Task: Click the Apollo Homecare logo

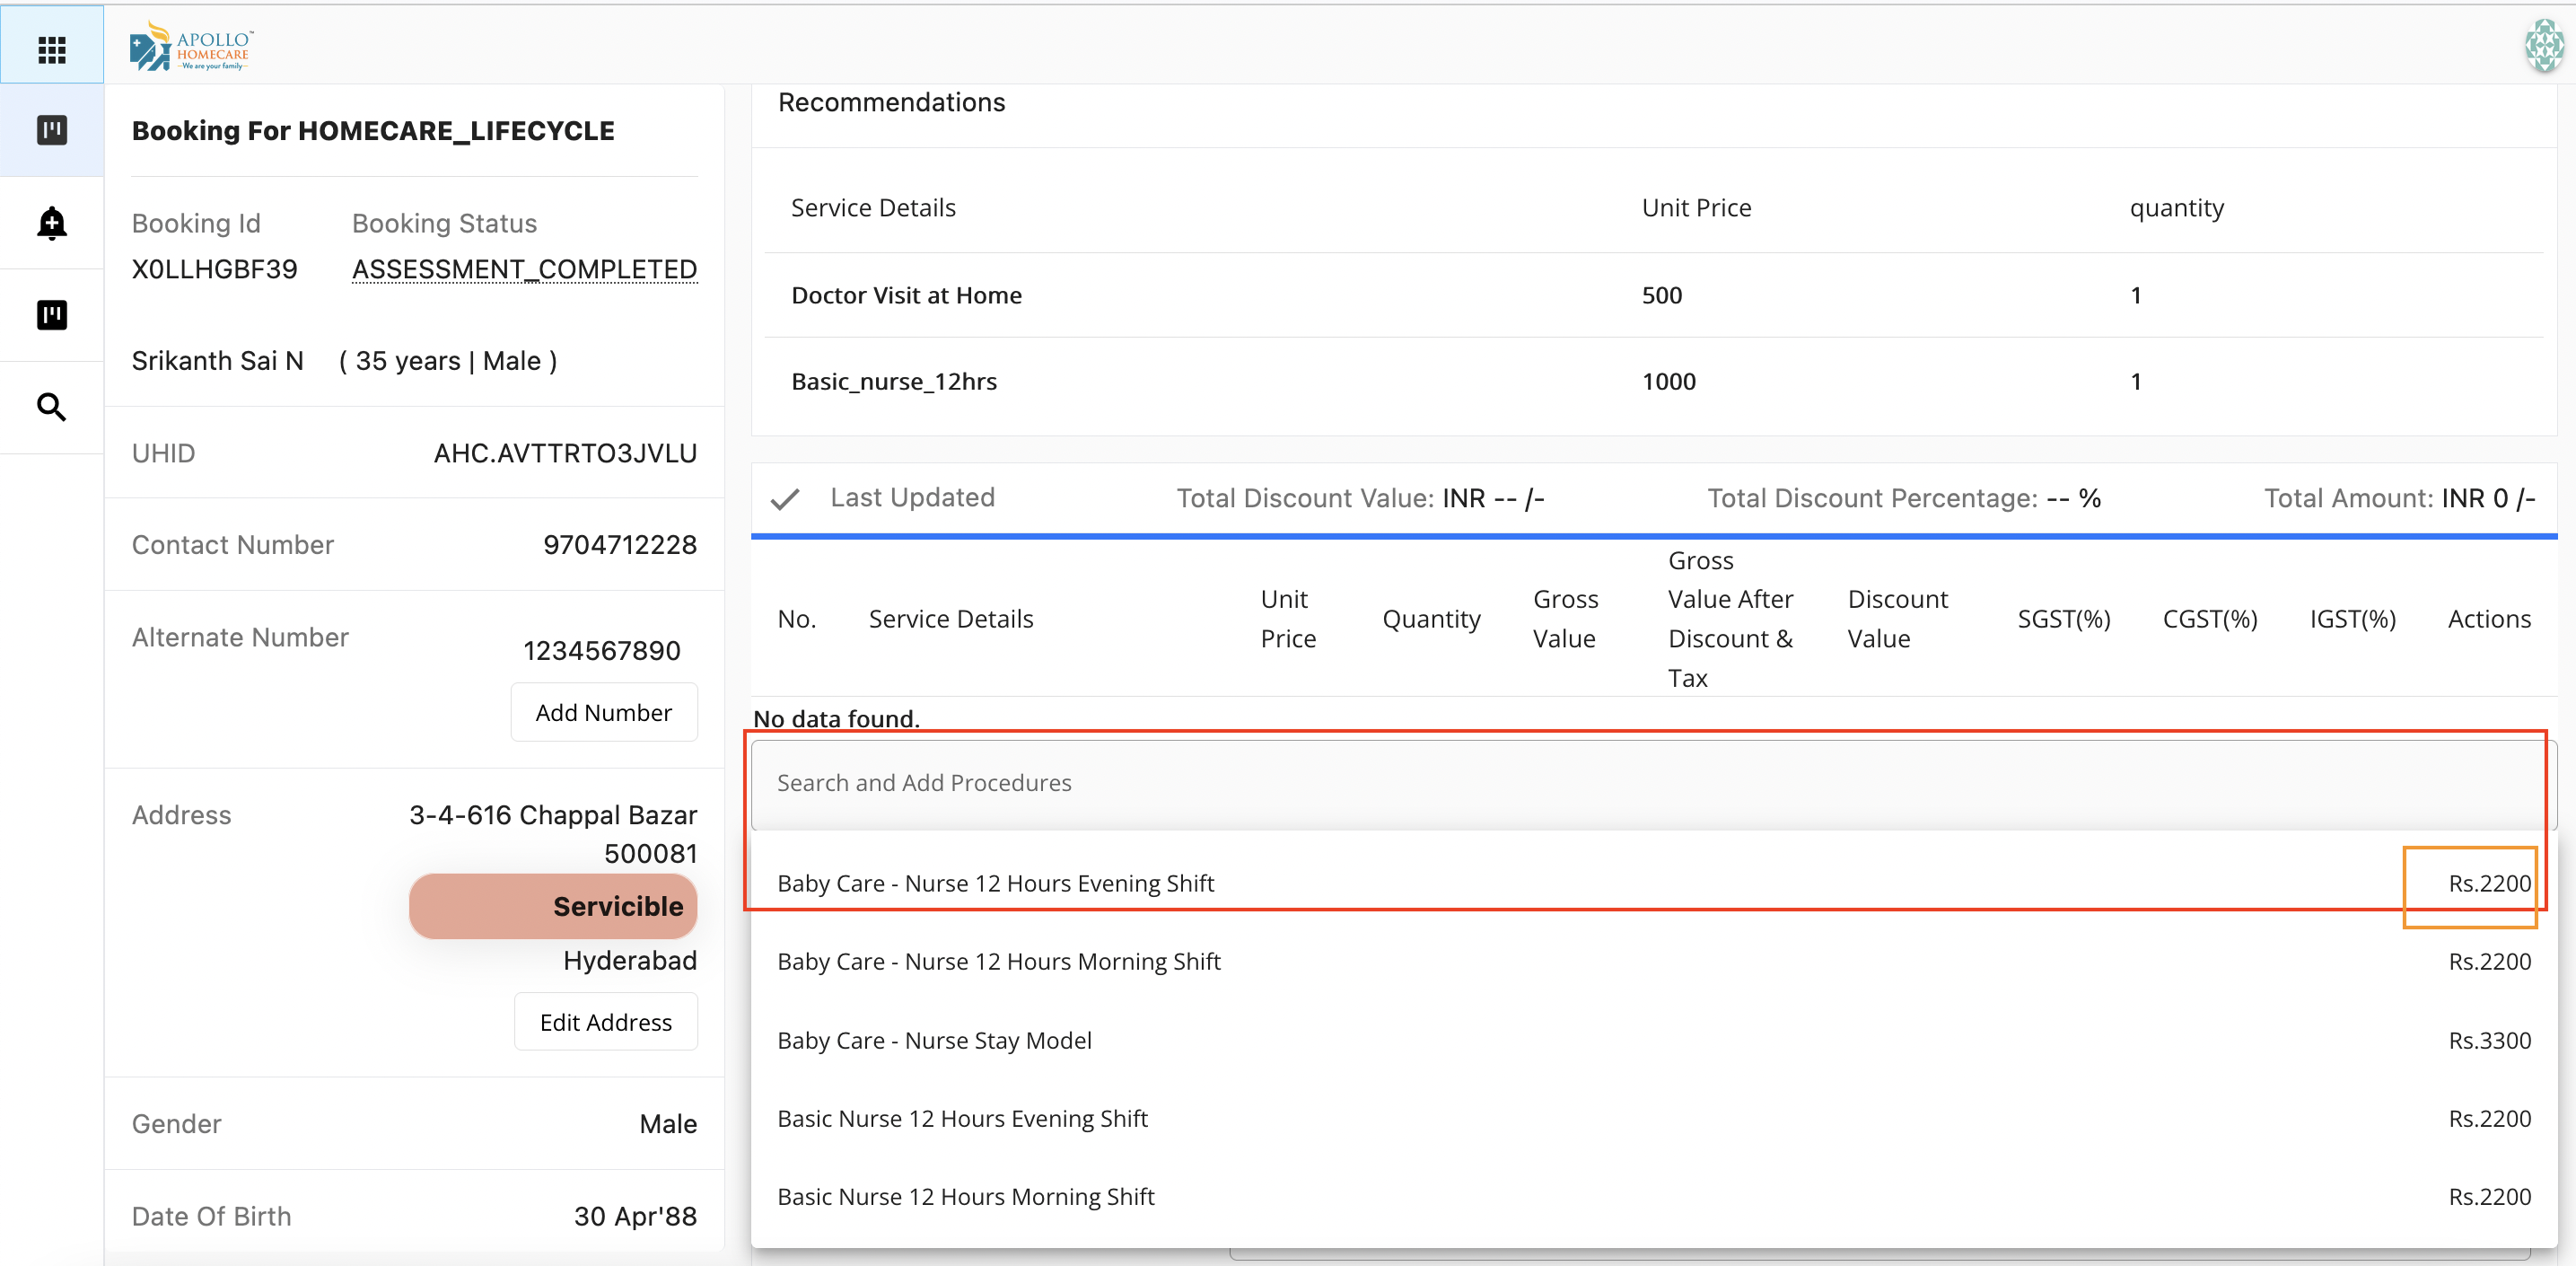Action: (x=191, y=46)
